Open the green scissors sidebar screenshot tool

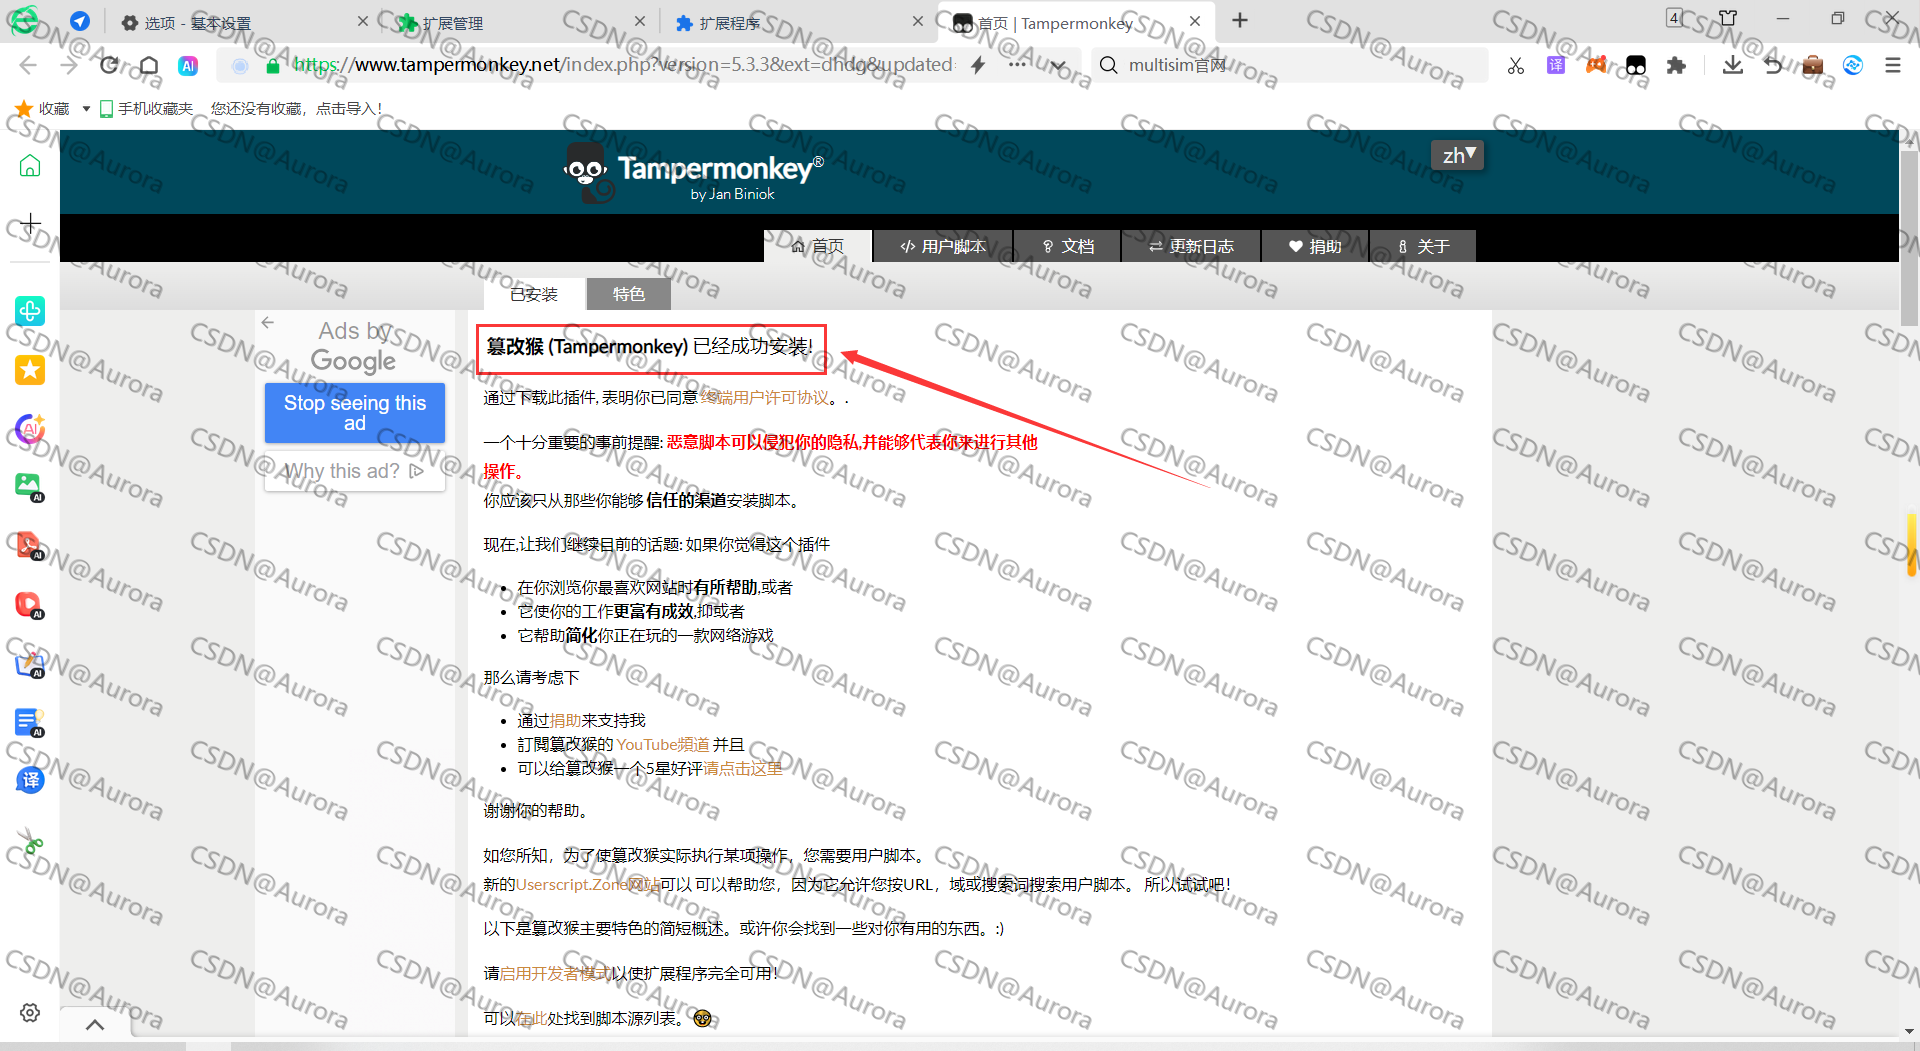(30, 841)
